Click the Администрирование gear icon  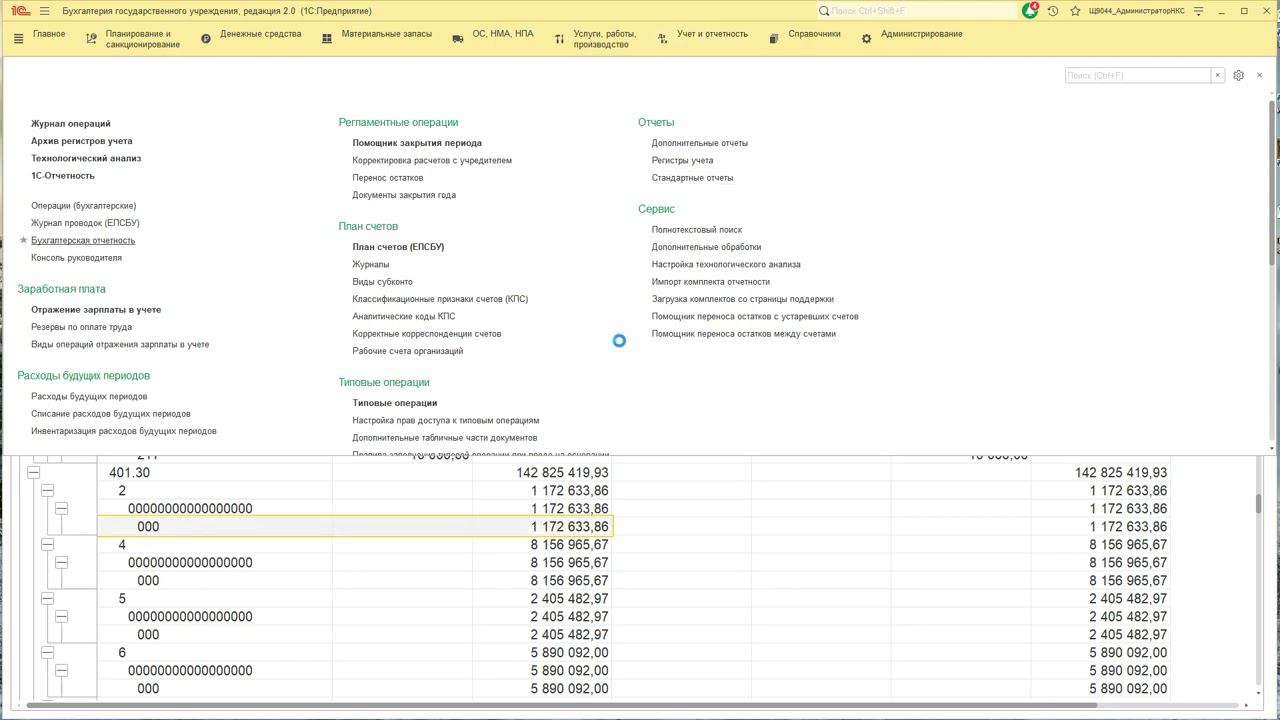[x=866, y=39]
